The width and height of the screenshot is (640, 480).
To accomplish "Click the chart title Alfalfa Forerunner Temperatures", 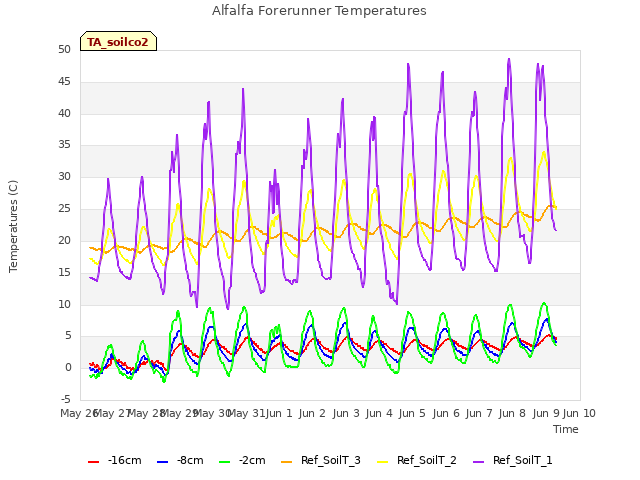I will [x=319, y=11].
